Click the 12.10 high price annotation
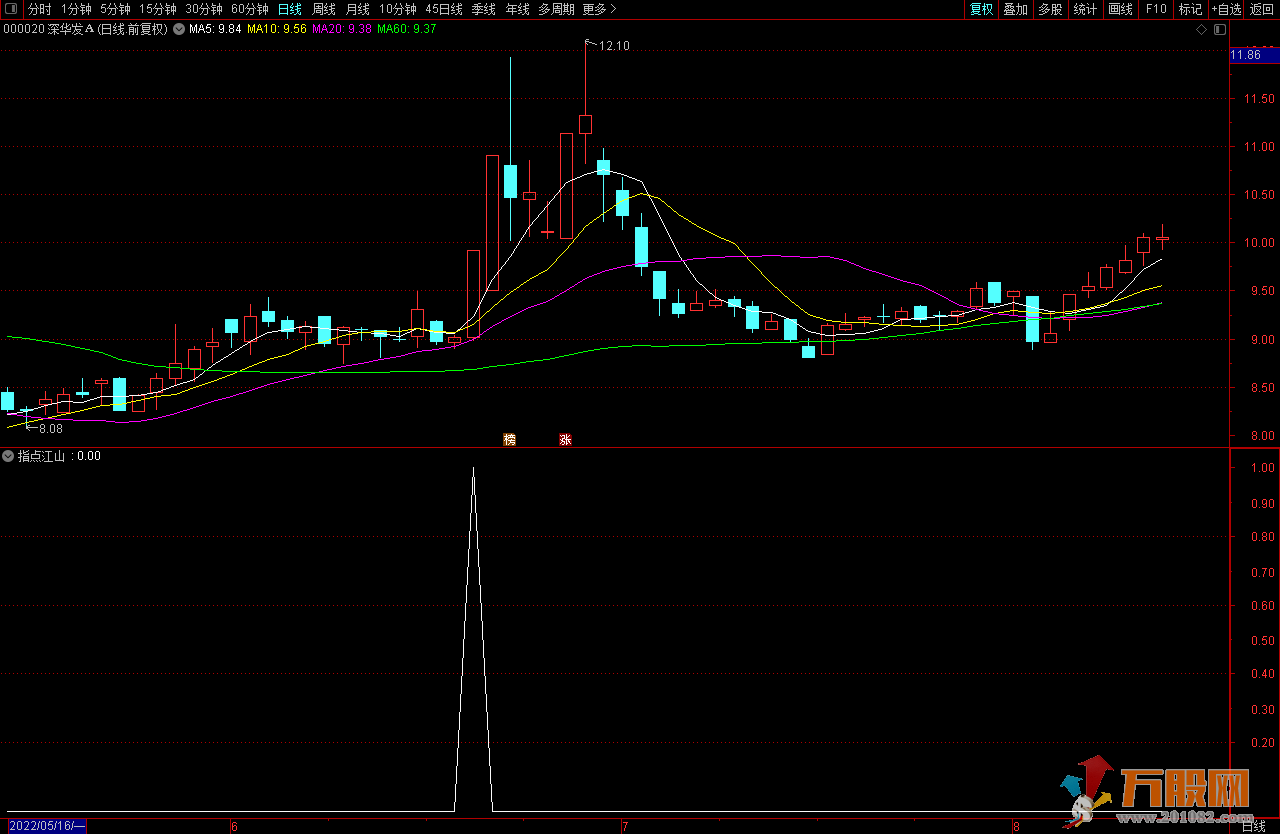 pos(614,46)
